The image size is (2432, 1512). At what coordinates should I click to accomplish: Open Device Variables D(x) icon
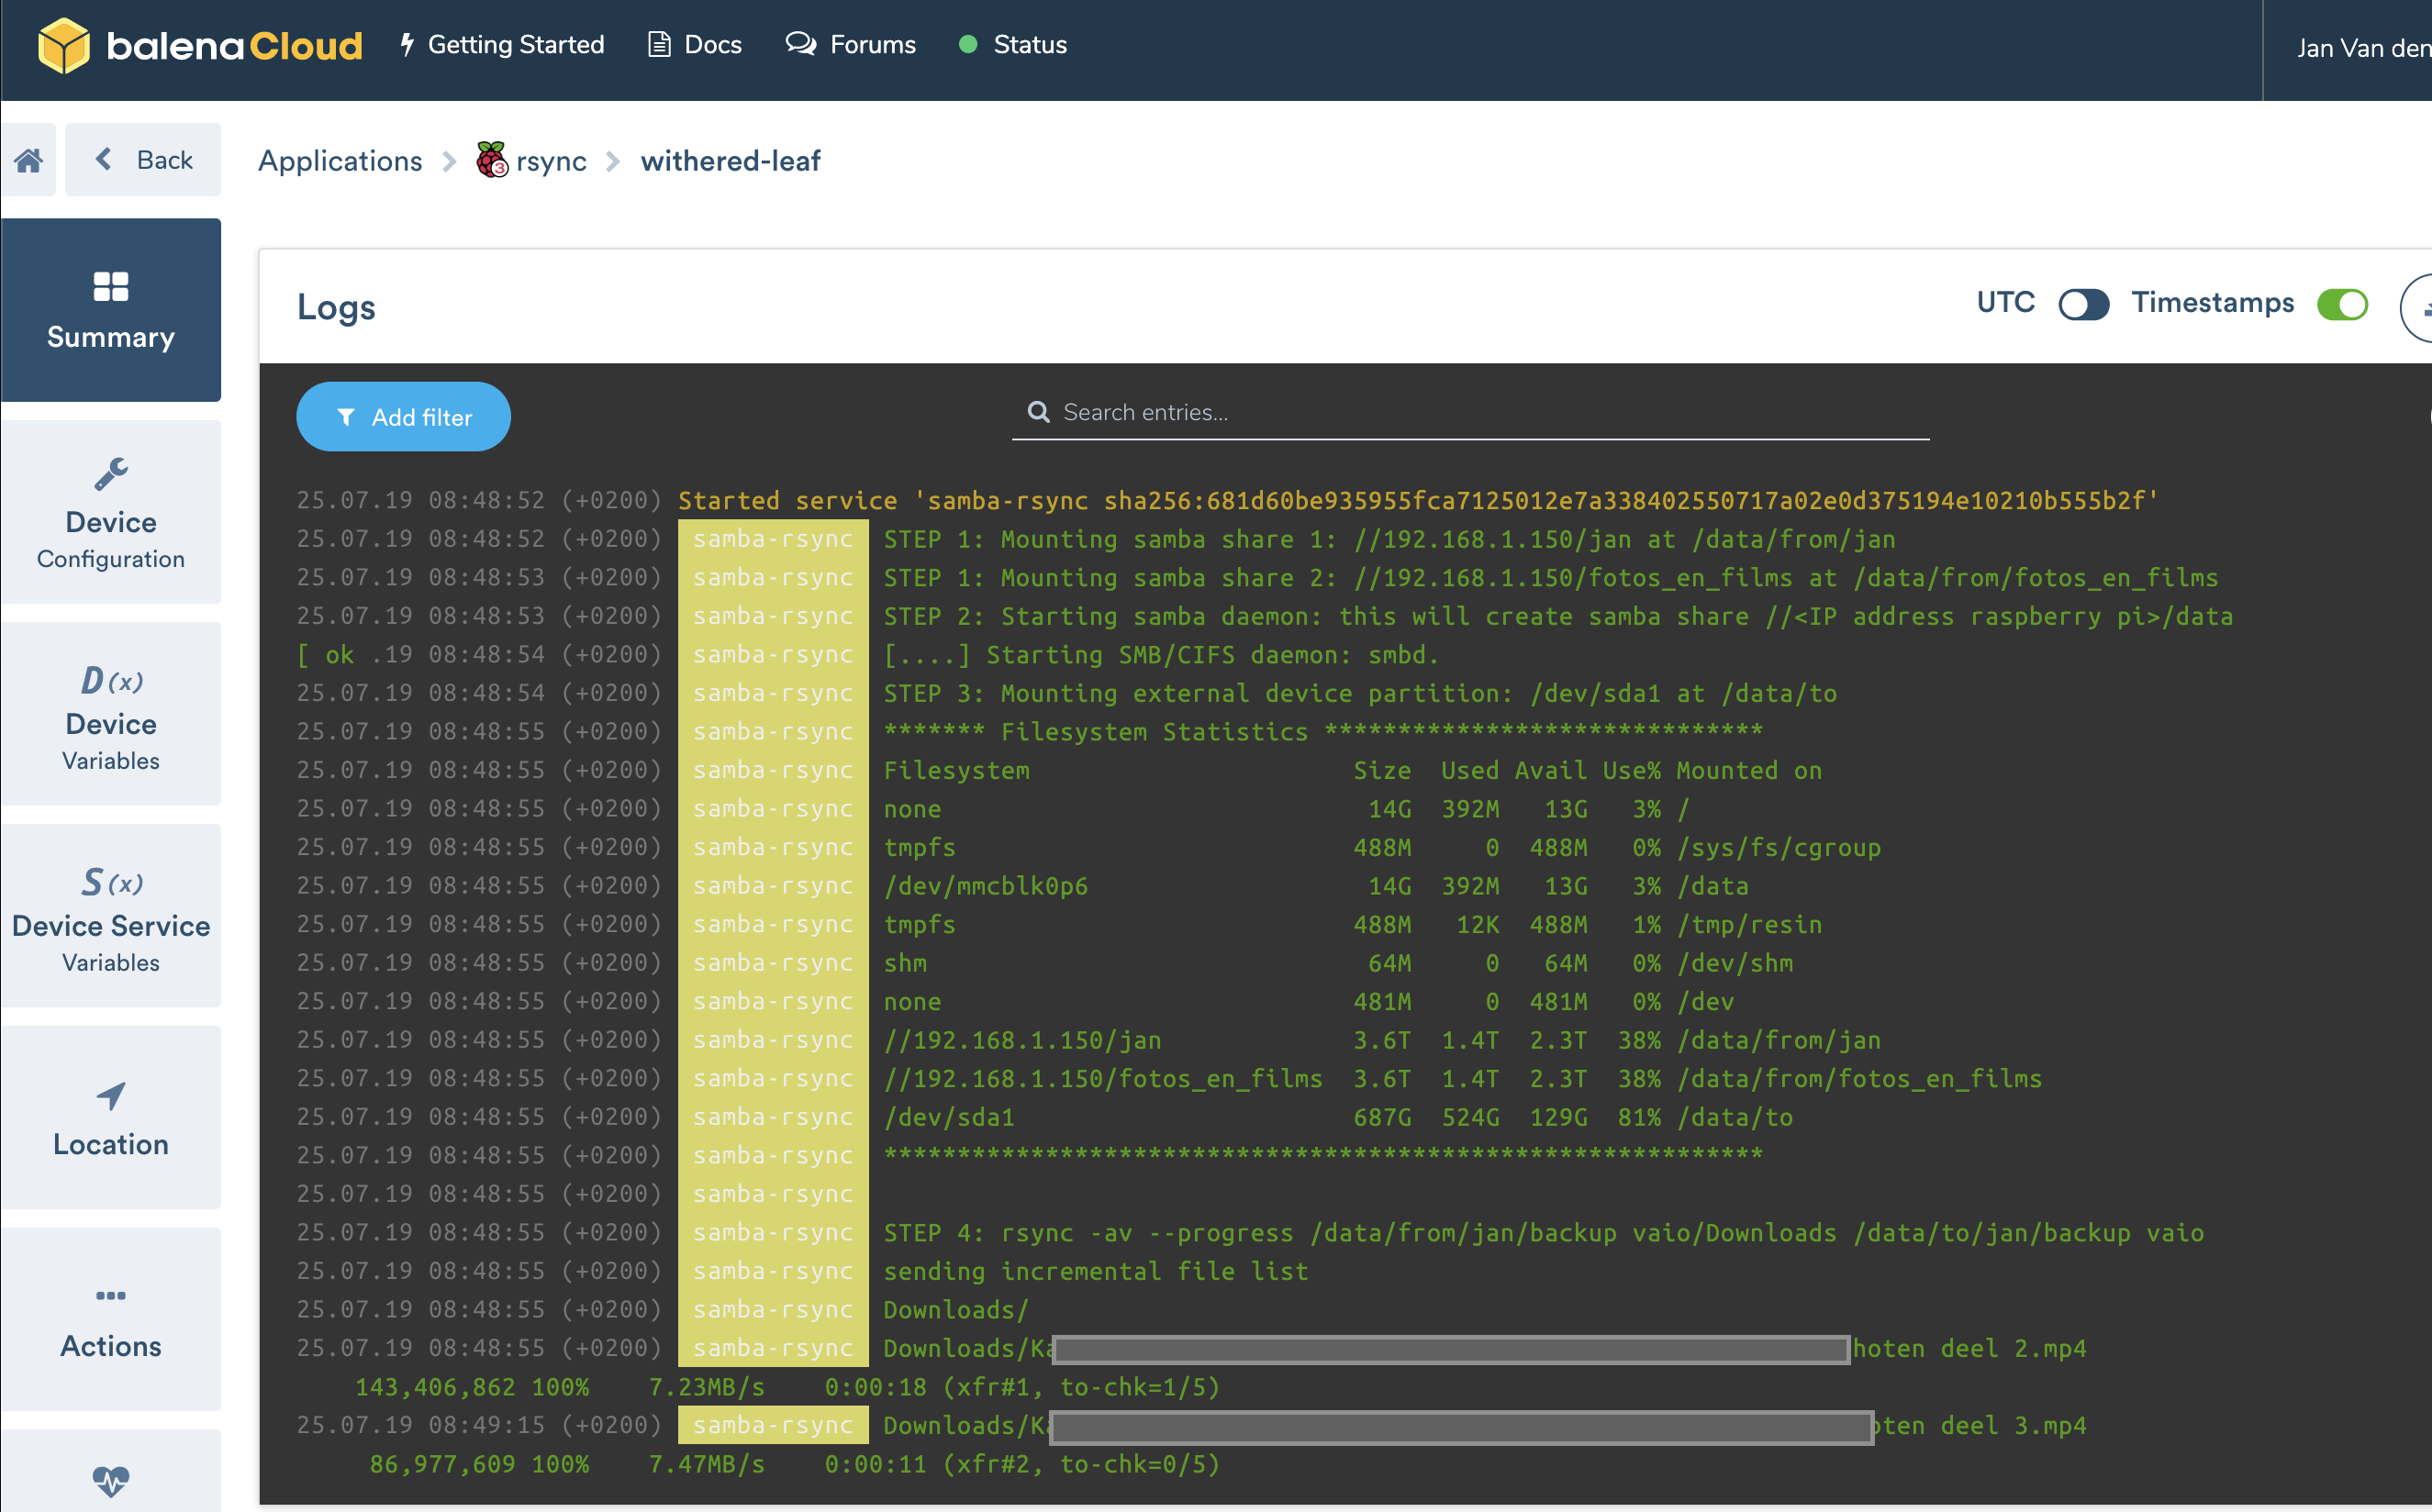click(x=110, y=680)
